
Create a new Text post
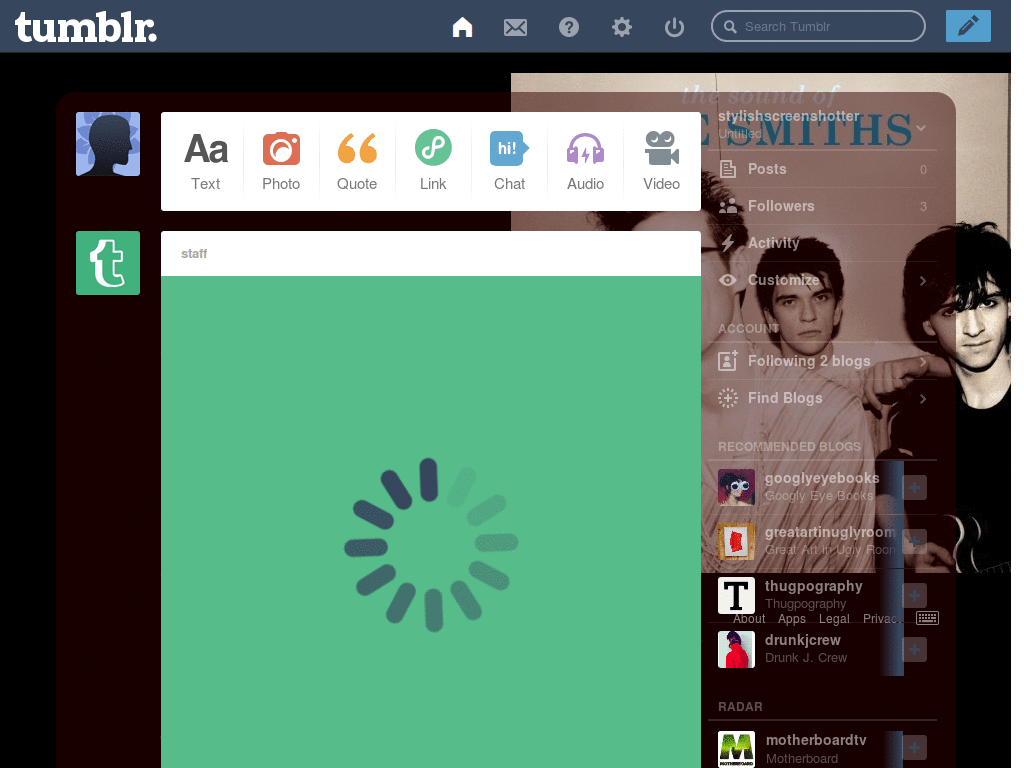pyautogui.click(x=206, y=161)
